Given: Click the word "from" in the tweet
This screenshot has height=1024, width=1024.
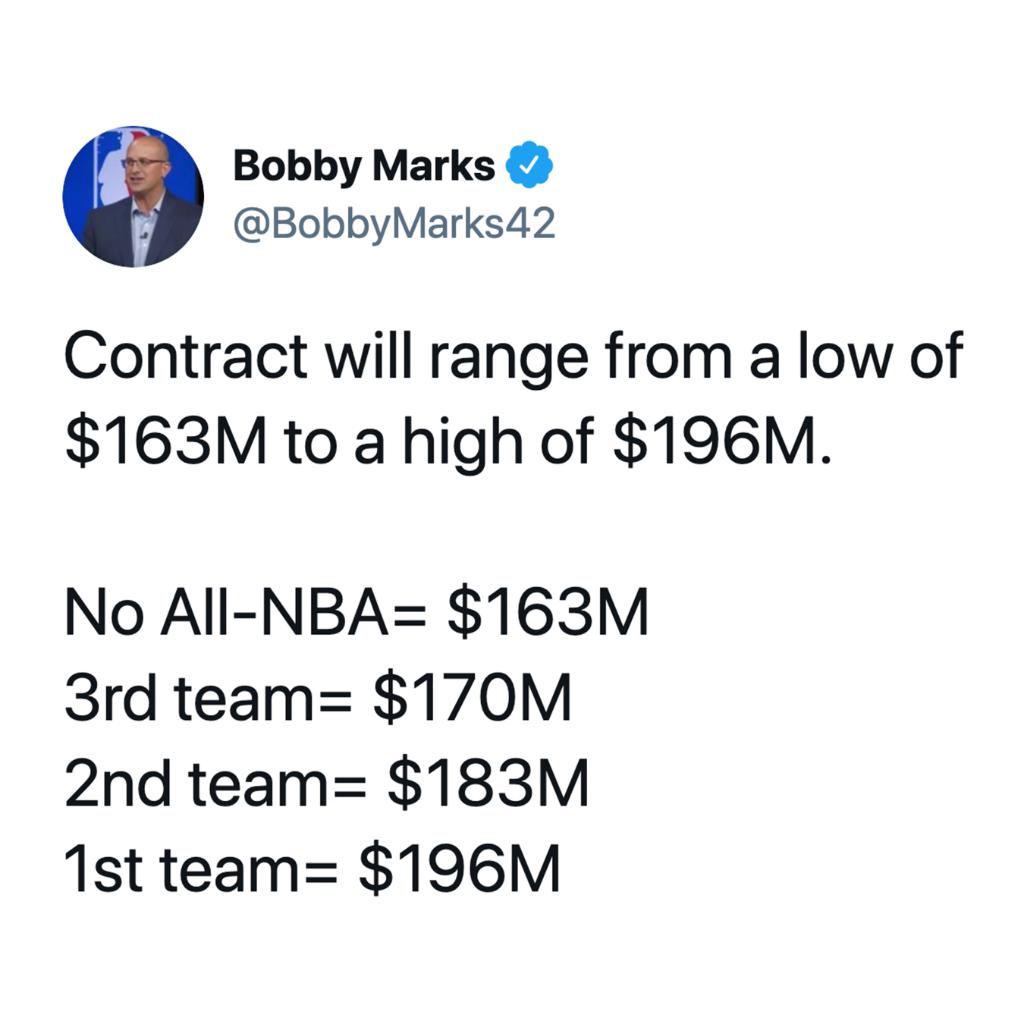Looking at the screenshot, I should 668,355.
